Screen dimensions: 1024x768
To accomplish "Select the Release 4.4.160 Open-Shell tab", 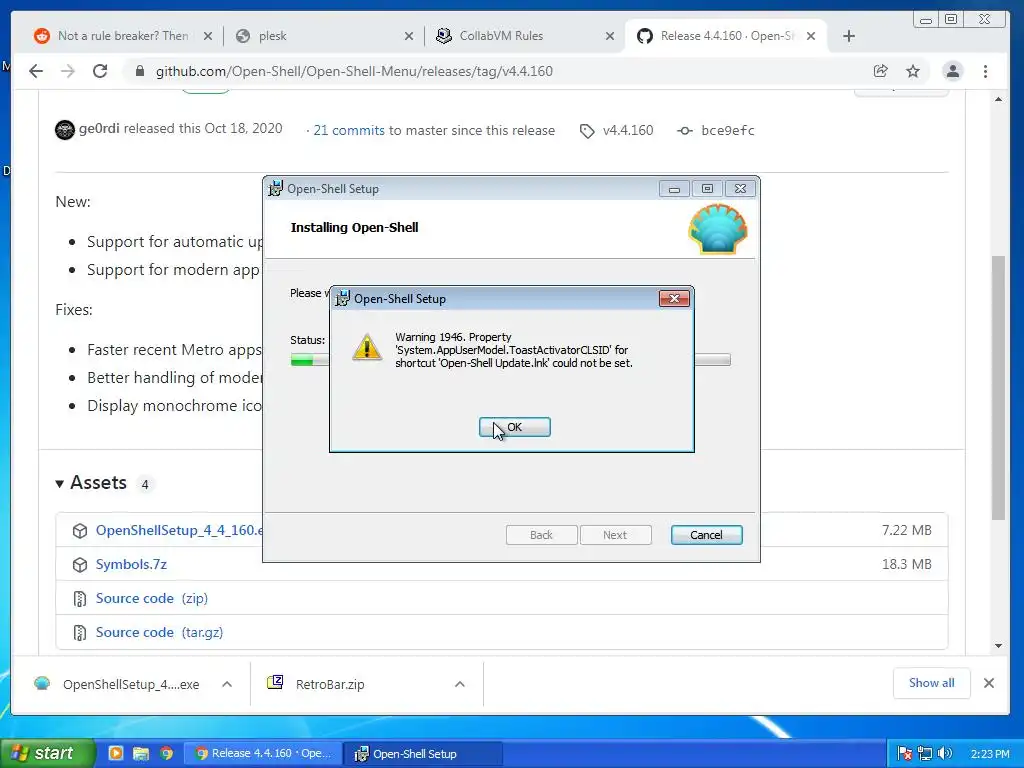I will [x=725, y=36].
